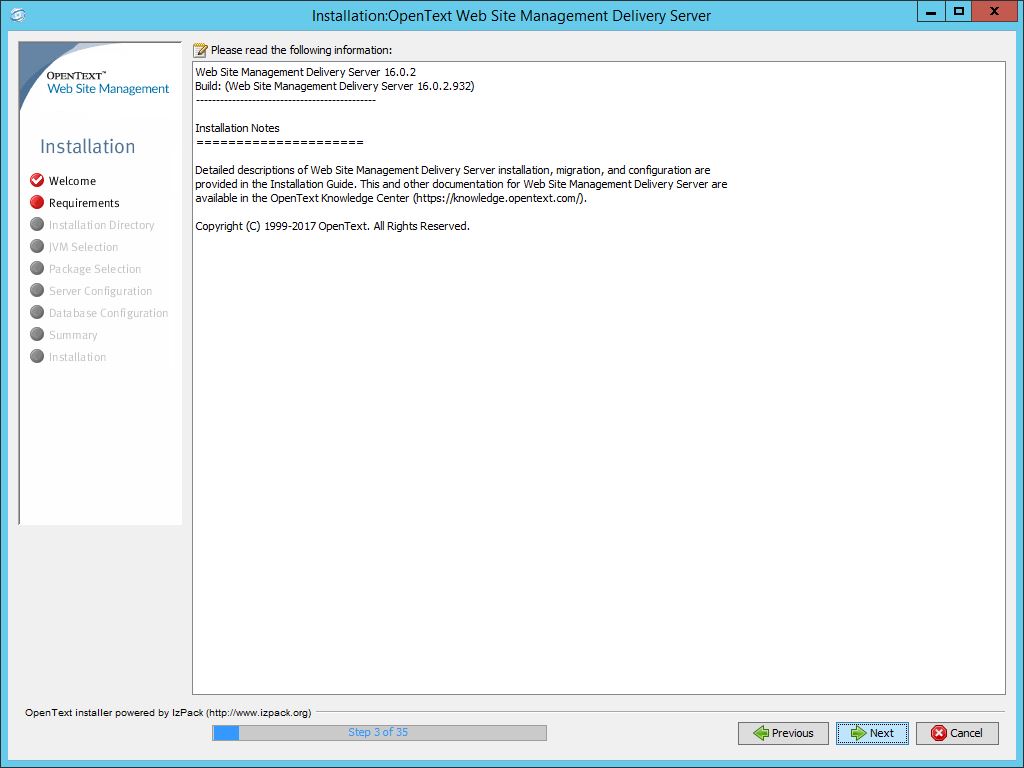Click the red Cancel X icon
1024x768 pixels.
tap(939, 733)
